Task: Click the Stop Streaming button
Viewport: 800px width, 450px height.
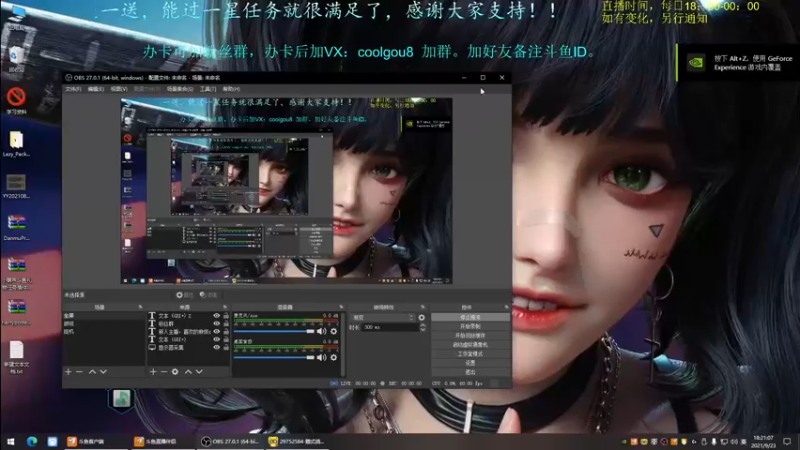Action: (x=470, y=317)
